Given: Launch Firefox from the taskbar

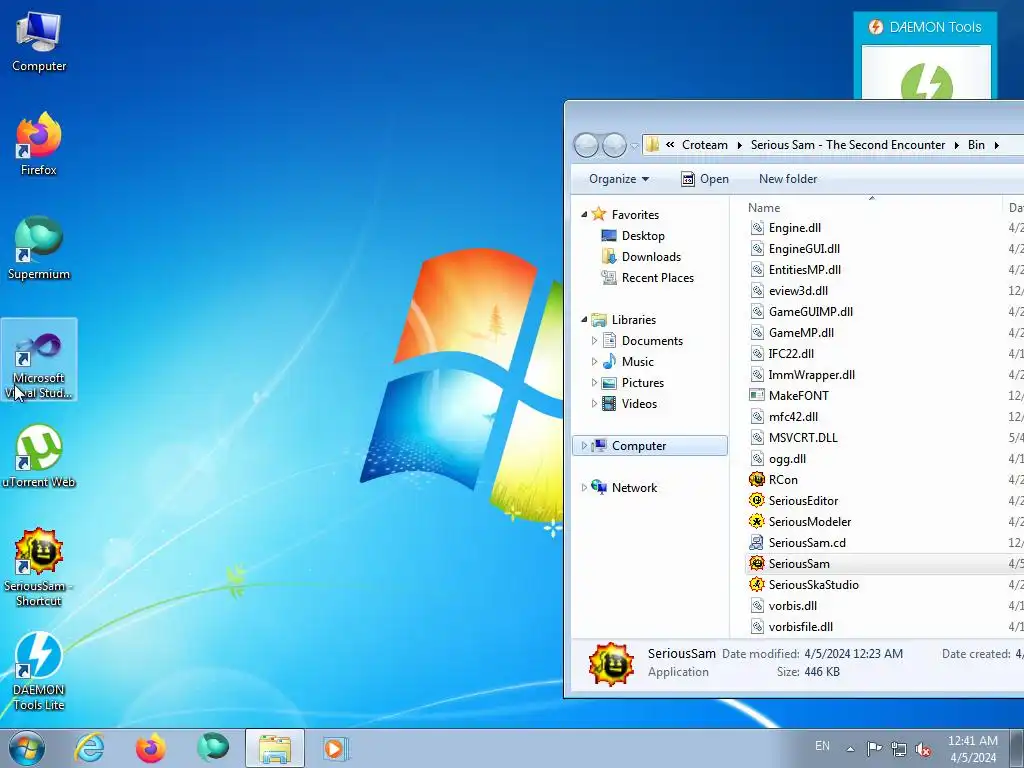Looking at the screenshot, I should (x=151, y=748).
